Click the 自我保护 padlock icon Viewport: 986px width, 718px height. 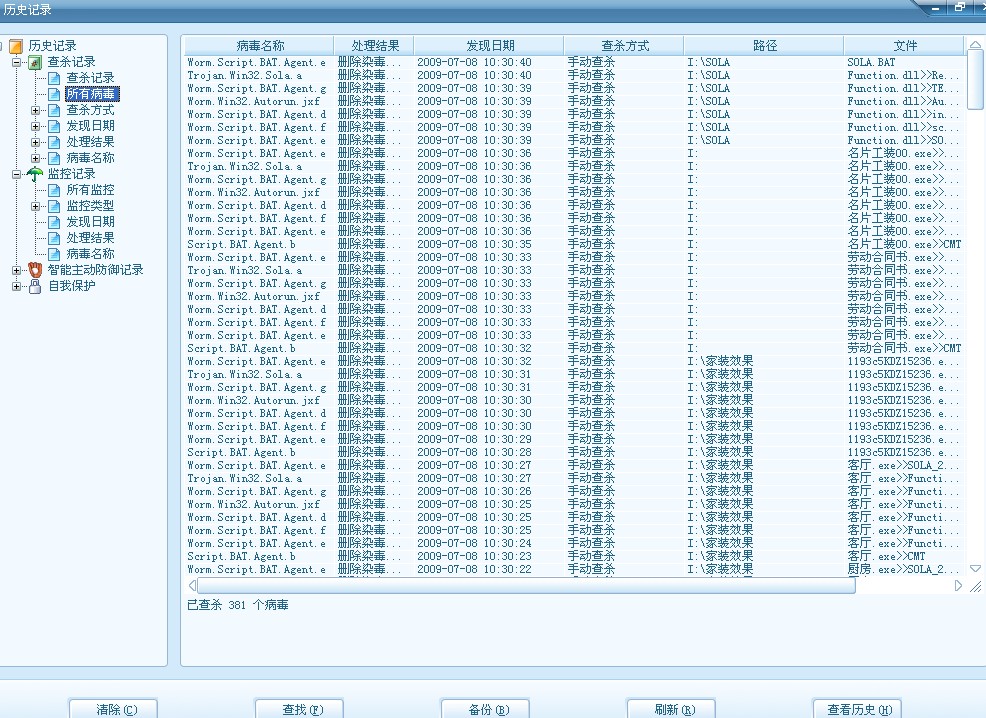(x=35, y=286)
